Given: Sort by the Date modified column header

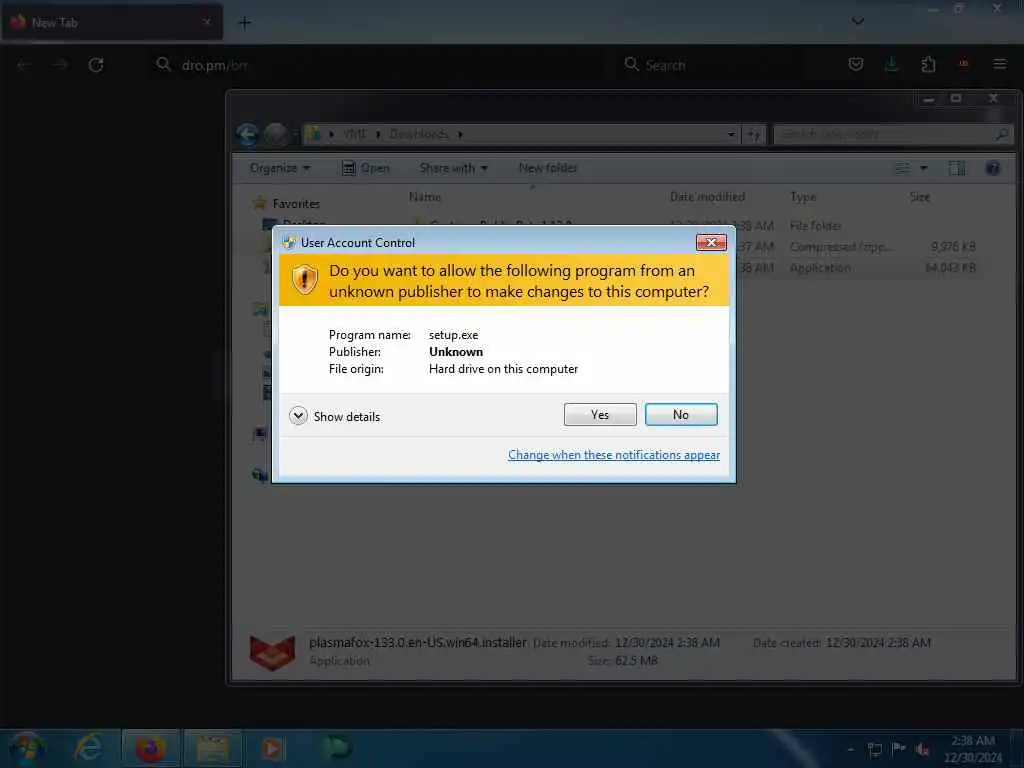Looking at the screenshot, I should coord(707,197).
